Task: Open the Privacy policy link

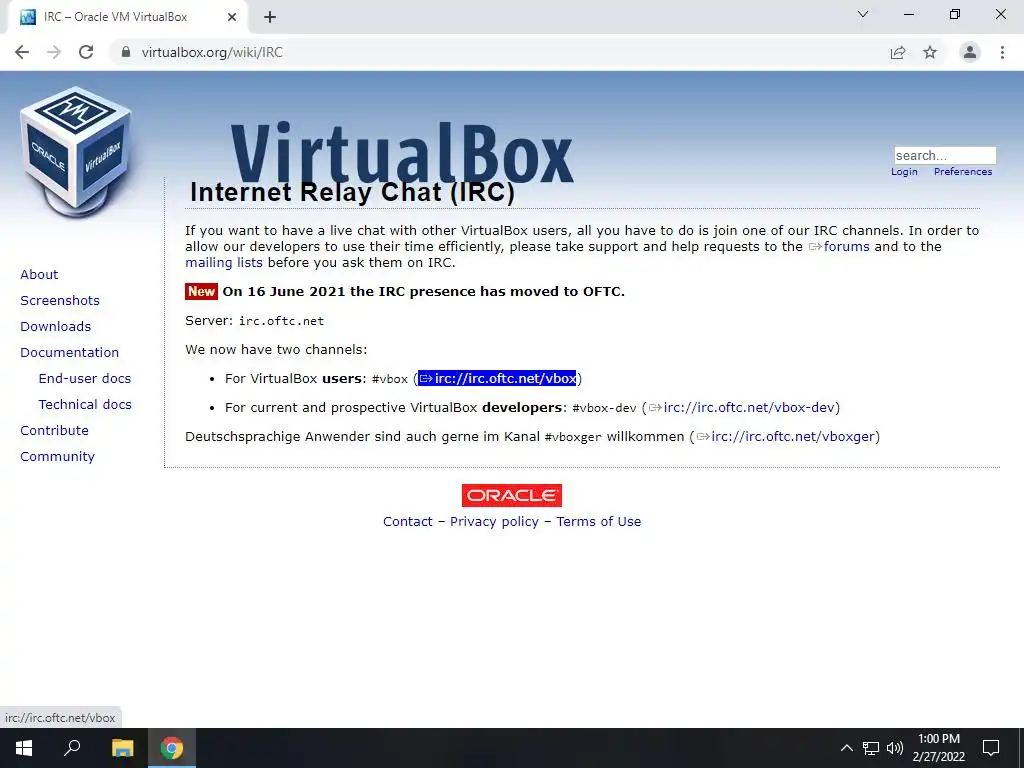Action: [x=494, y=521]
